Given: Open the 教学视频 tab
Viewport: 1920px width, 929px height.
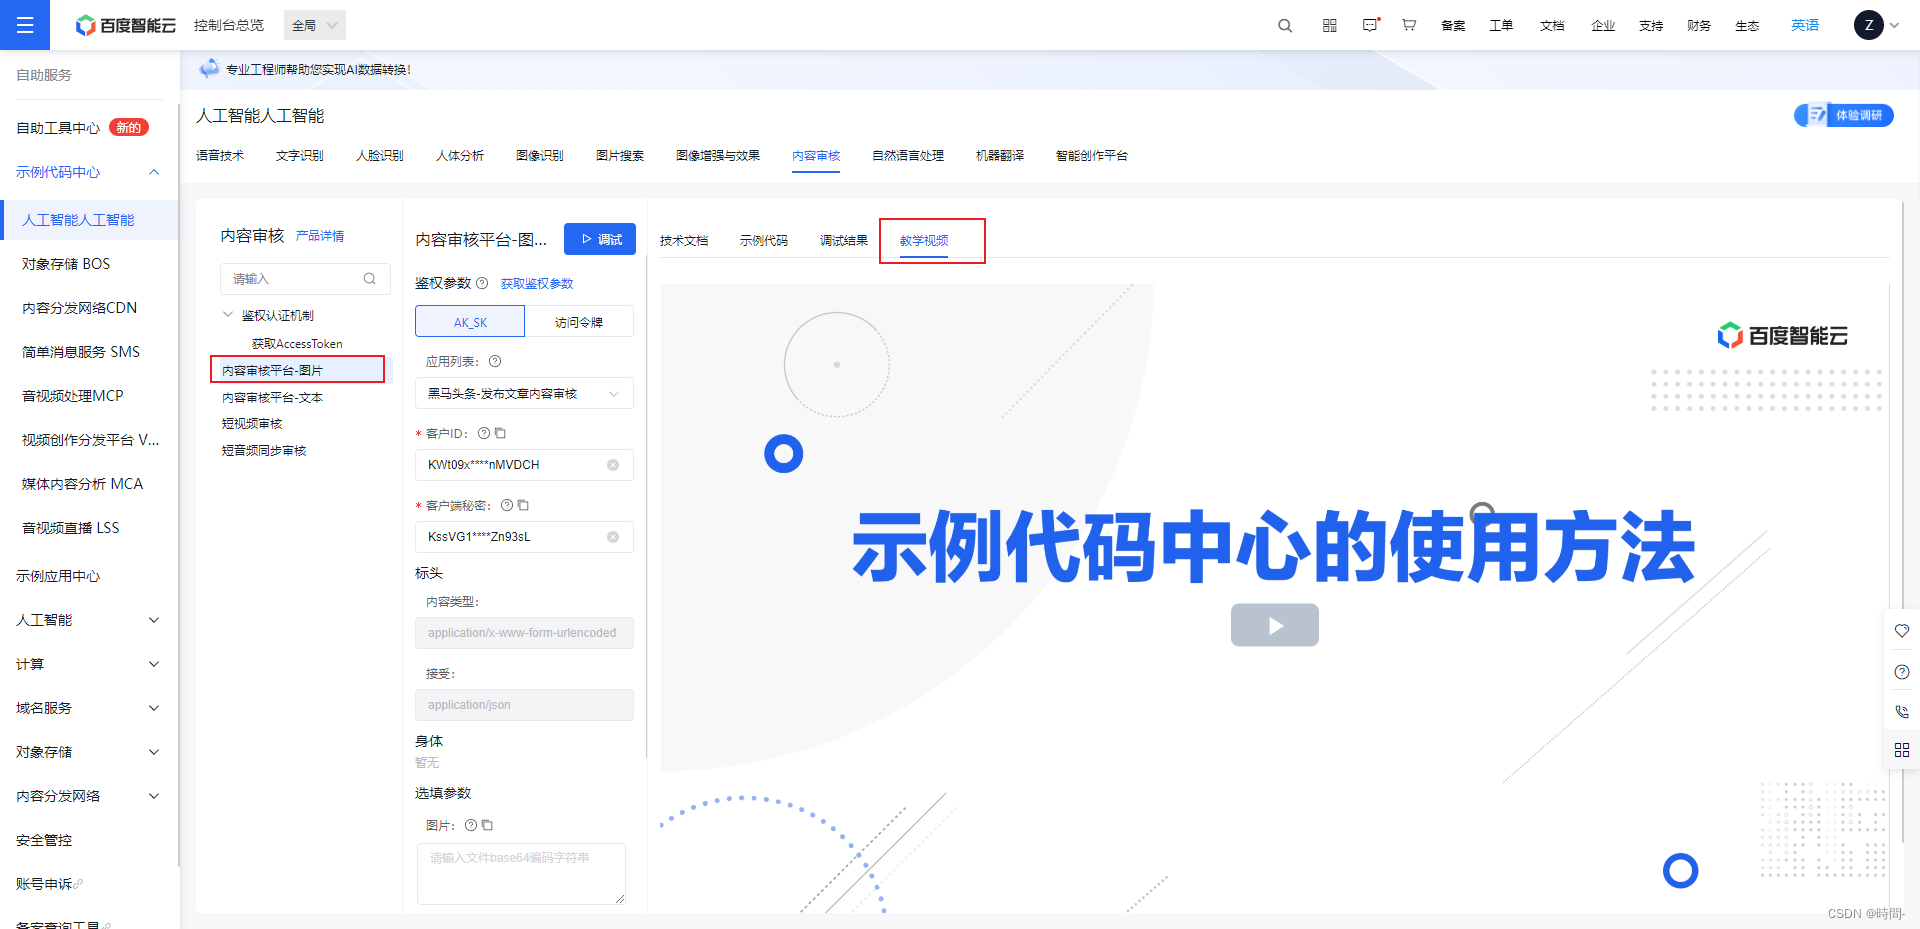Looking at the screenshot, I should (924, 241).
